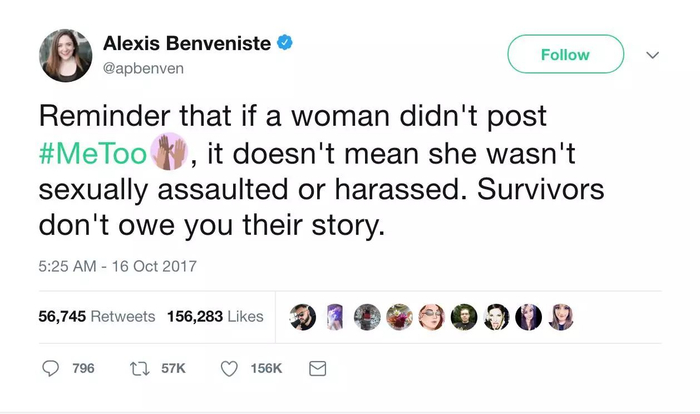Select the narrow purple rectangular liker avatar
Image resolution: width=700 pixels, height=414 pixels.
tap(335, 316)
